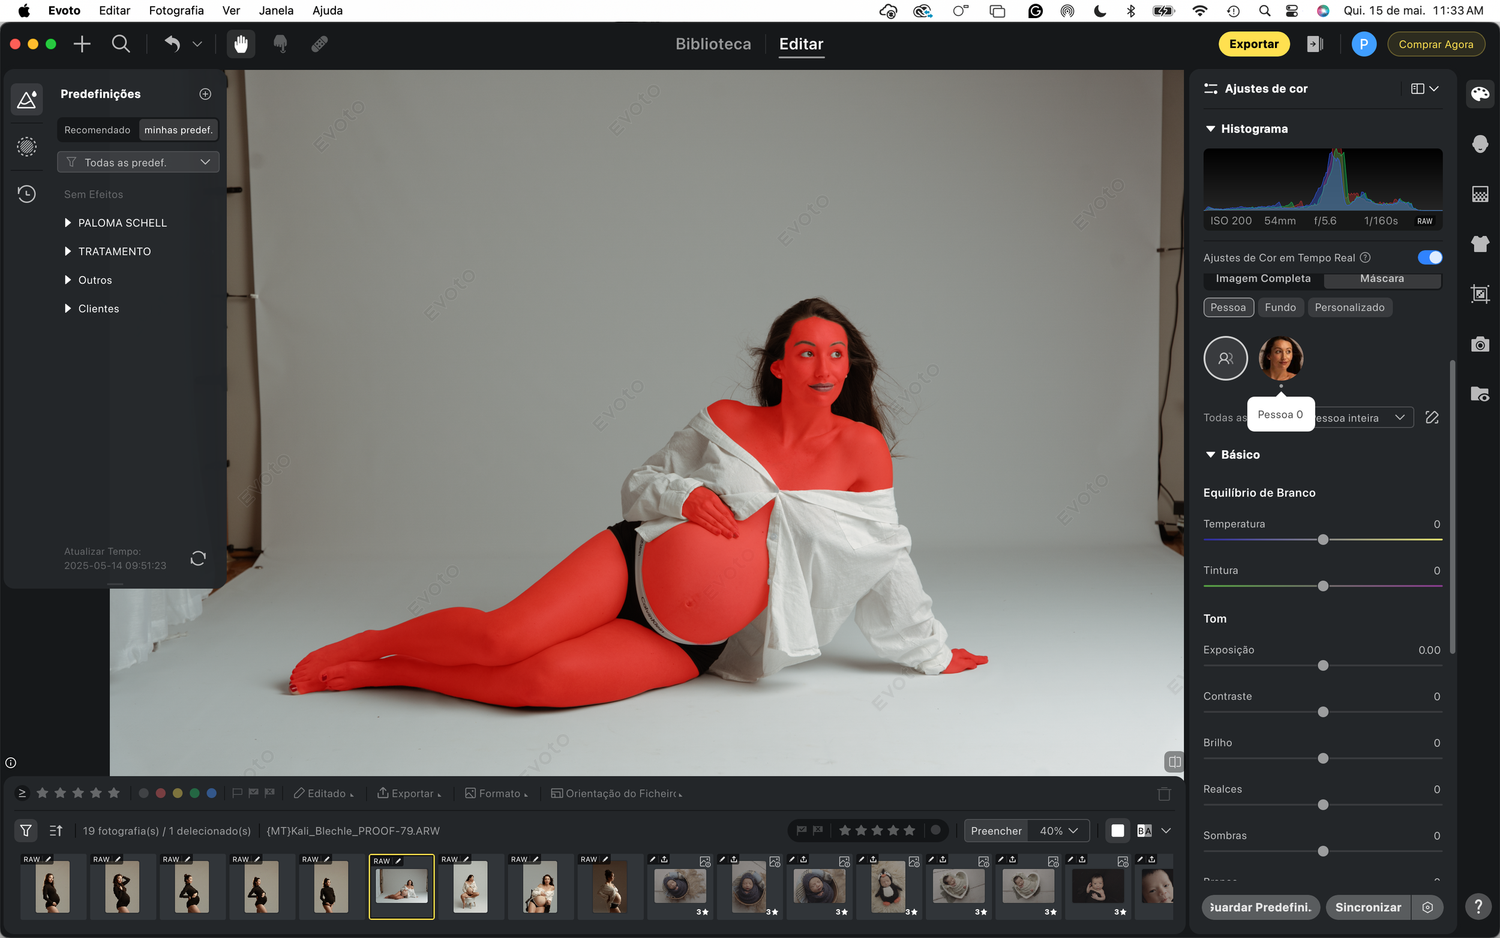Click the Guardar Predefini. button

[x=1260, y=908]
